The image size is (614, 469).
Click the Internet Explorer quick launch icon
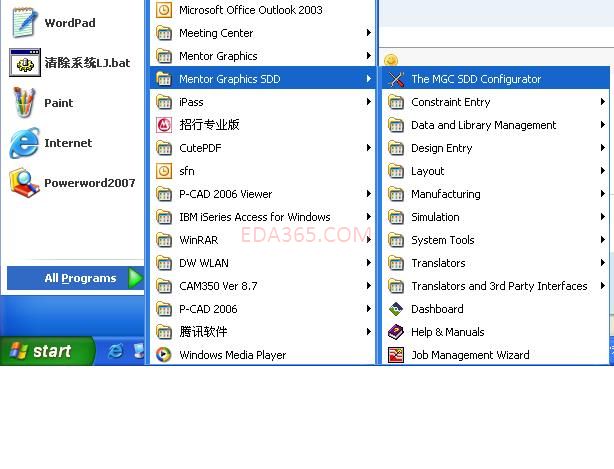coord(116,351)
